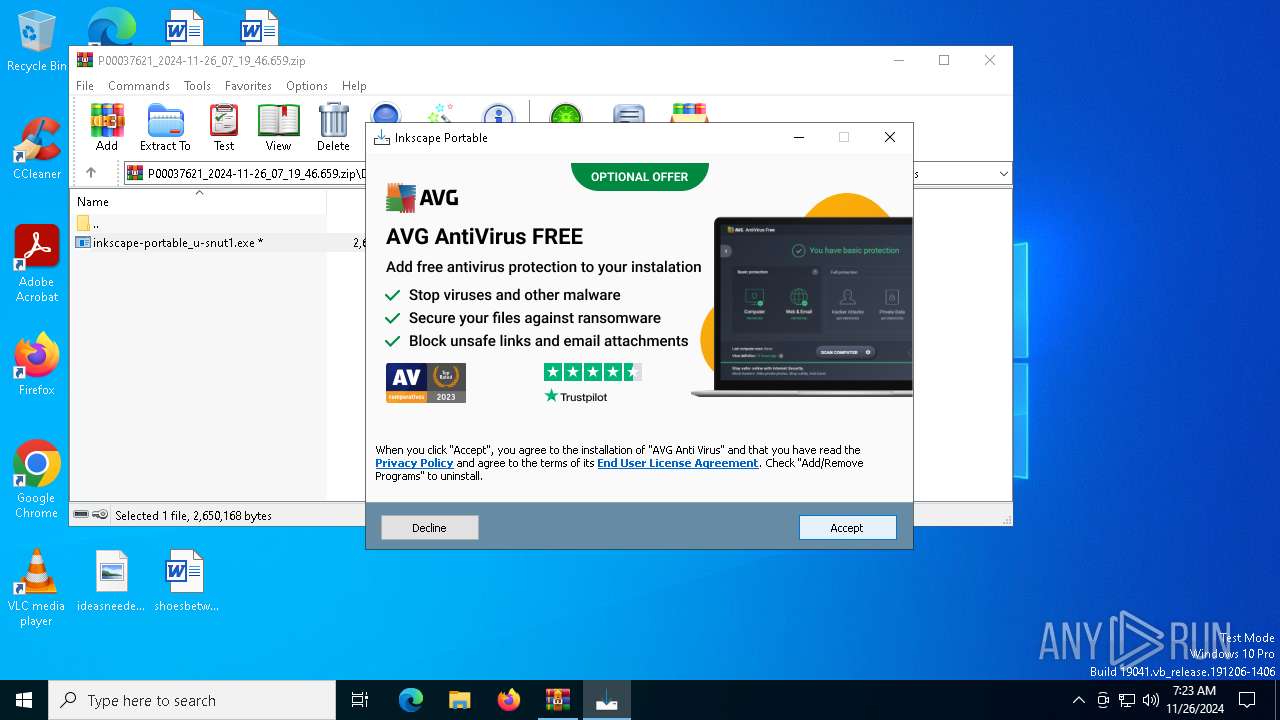1280x720 pixels.
Task: Open the Help menu in WinRAR
Action: [x=354, y=86]
